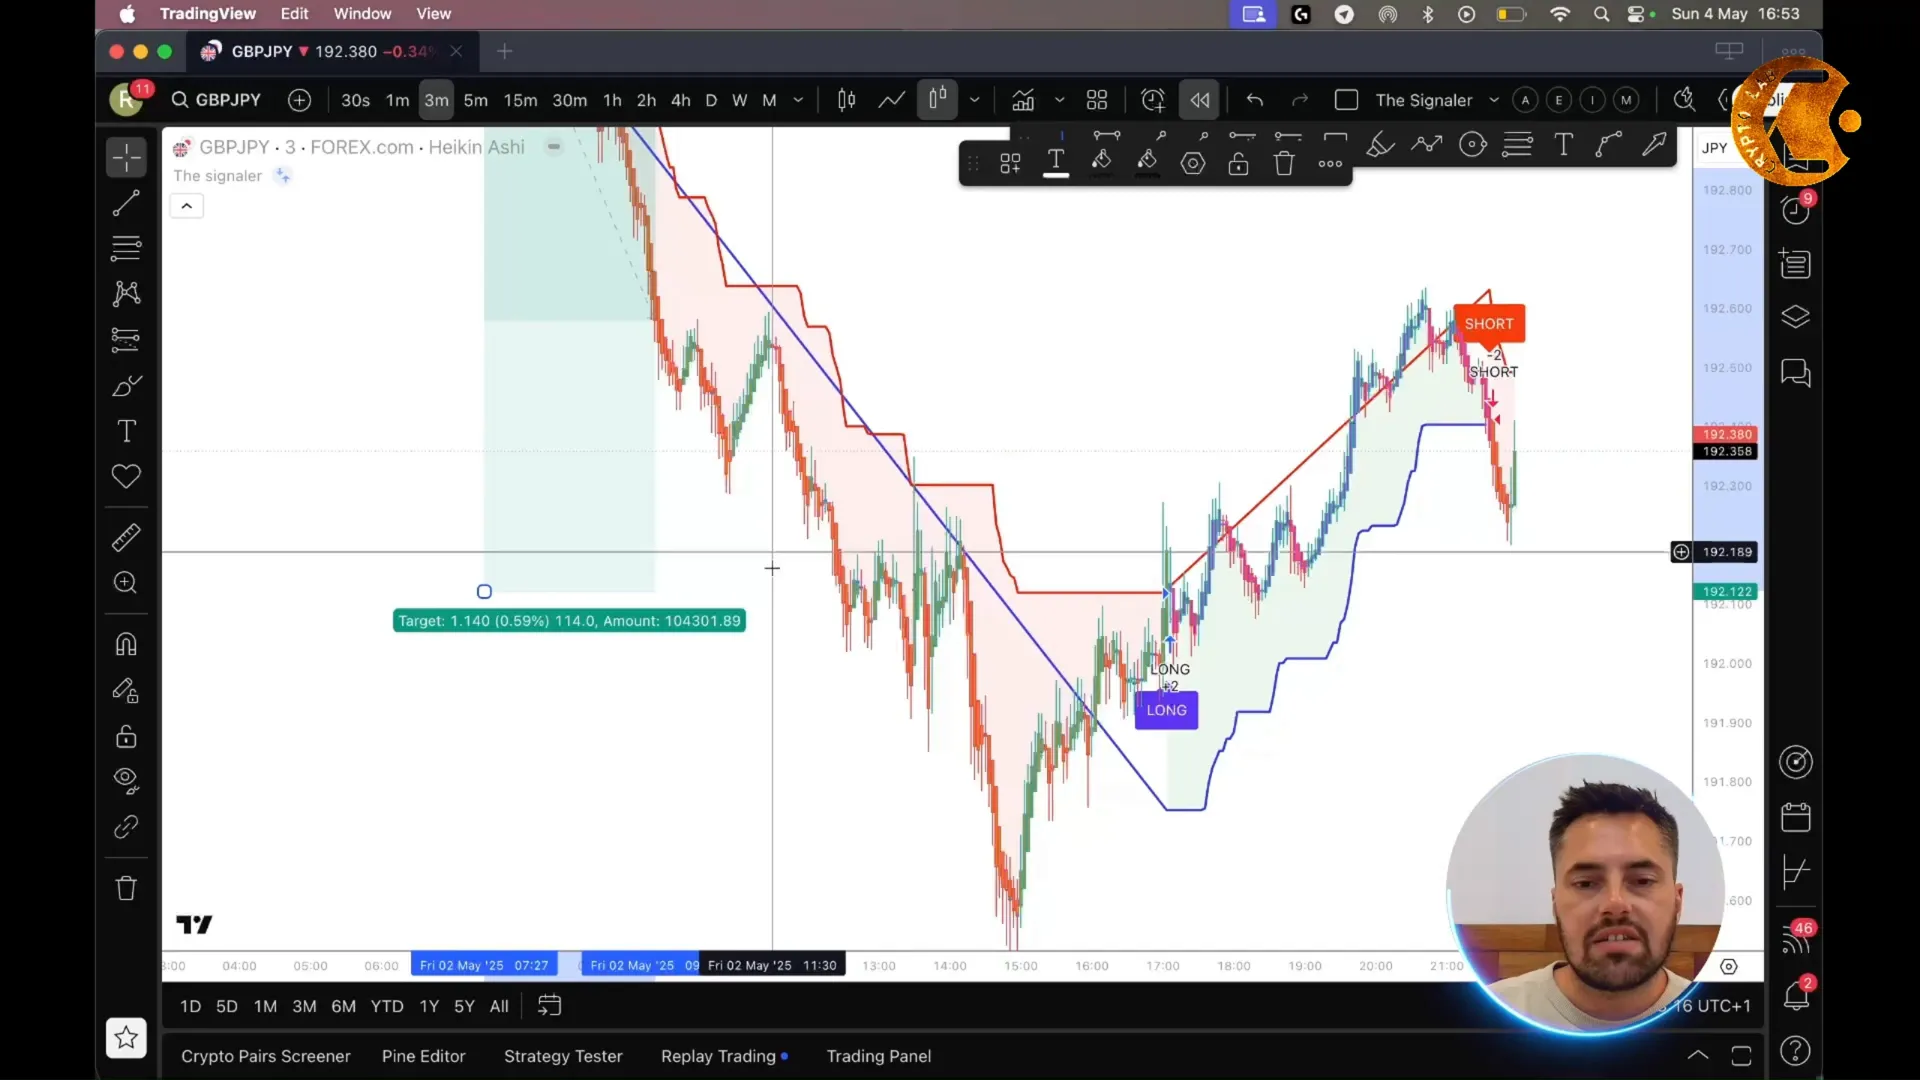Click the circled E button
Image resolution: width=1920 pixels, height=1080 pixels.
click(1559, 100)
